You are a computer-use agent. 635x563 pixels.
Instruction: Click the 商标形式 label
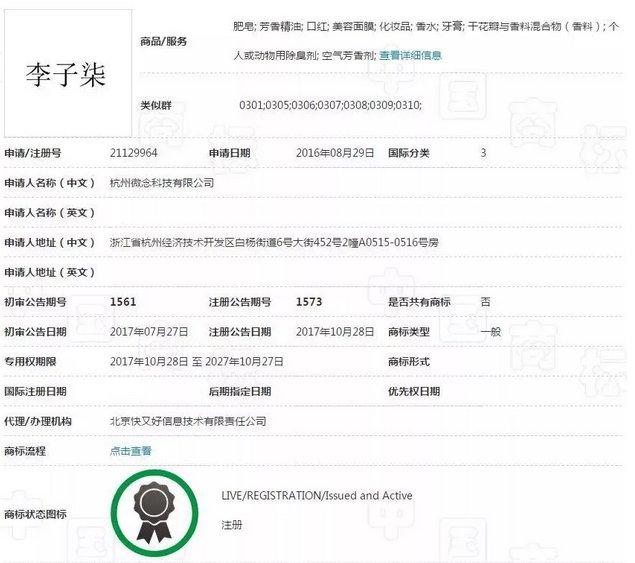point(409,361)
